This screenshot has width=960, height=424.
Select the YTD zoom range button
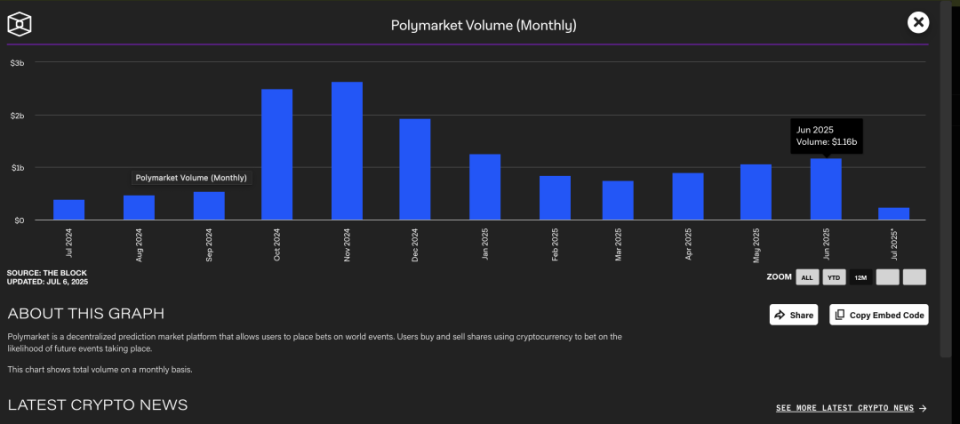tap(834, 277)
